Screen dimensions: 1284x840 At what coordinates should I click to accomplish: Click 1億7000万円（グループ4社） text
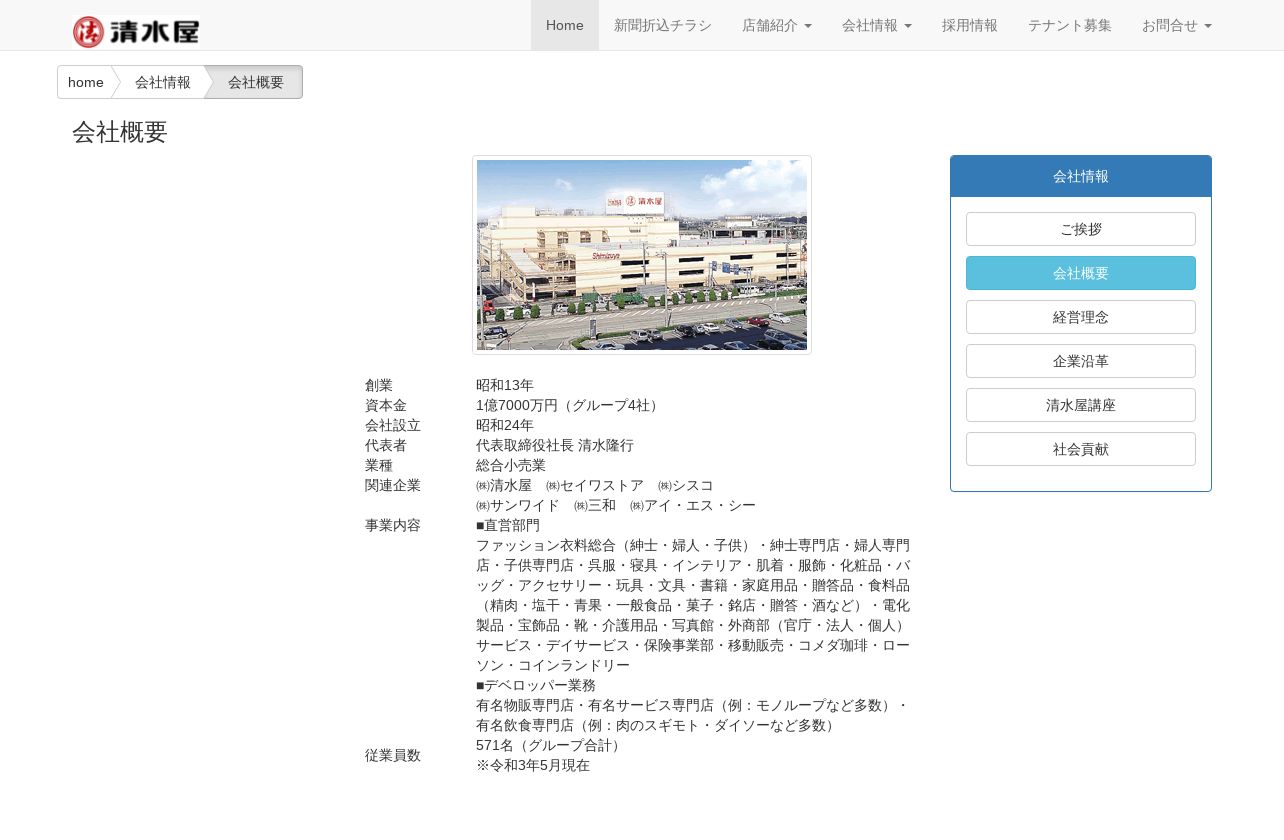(570, 405)
